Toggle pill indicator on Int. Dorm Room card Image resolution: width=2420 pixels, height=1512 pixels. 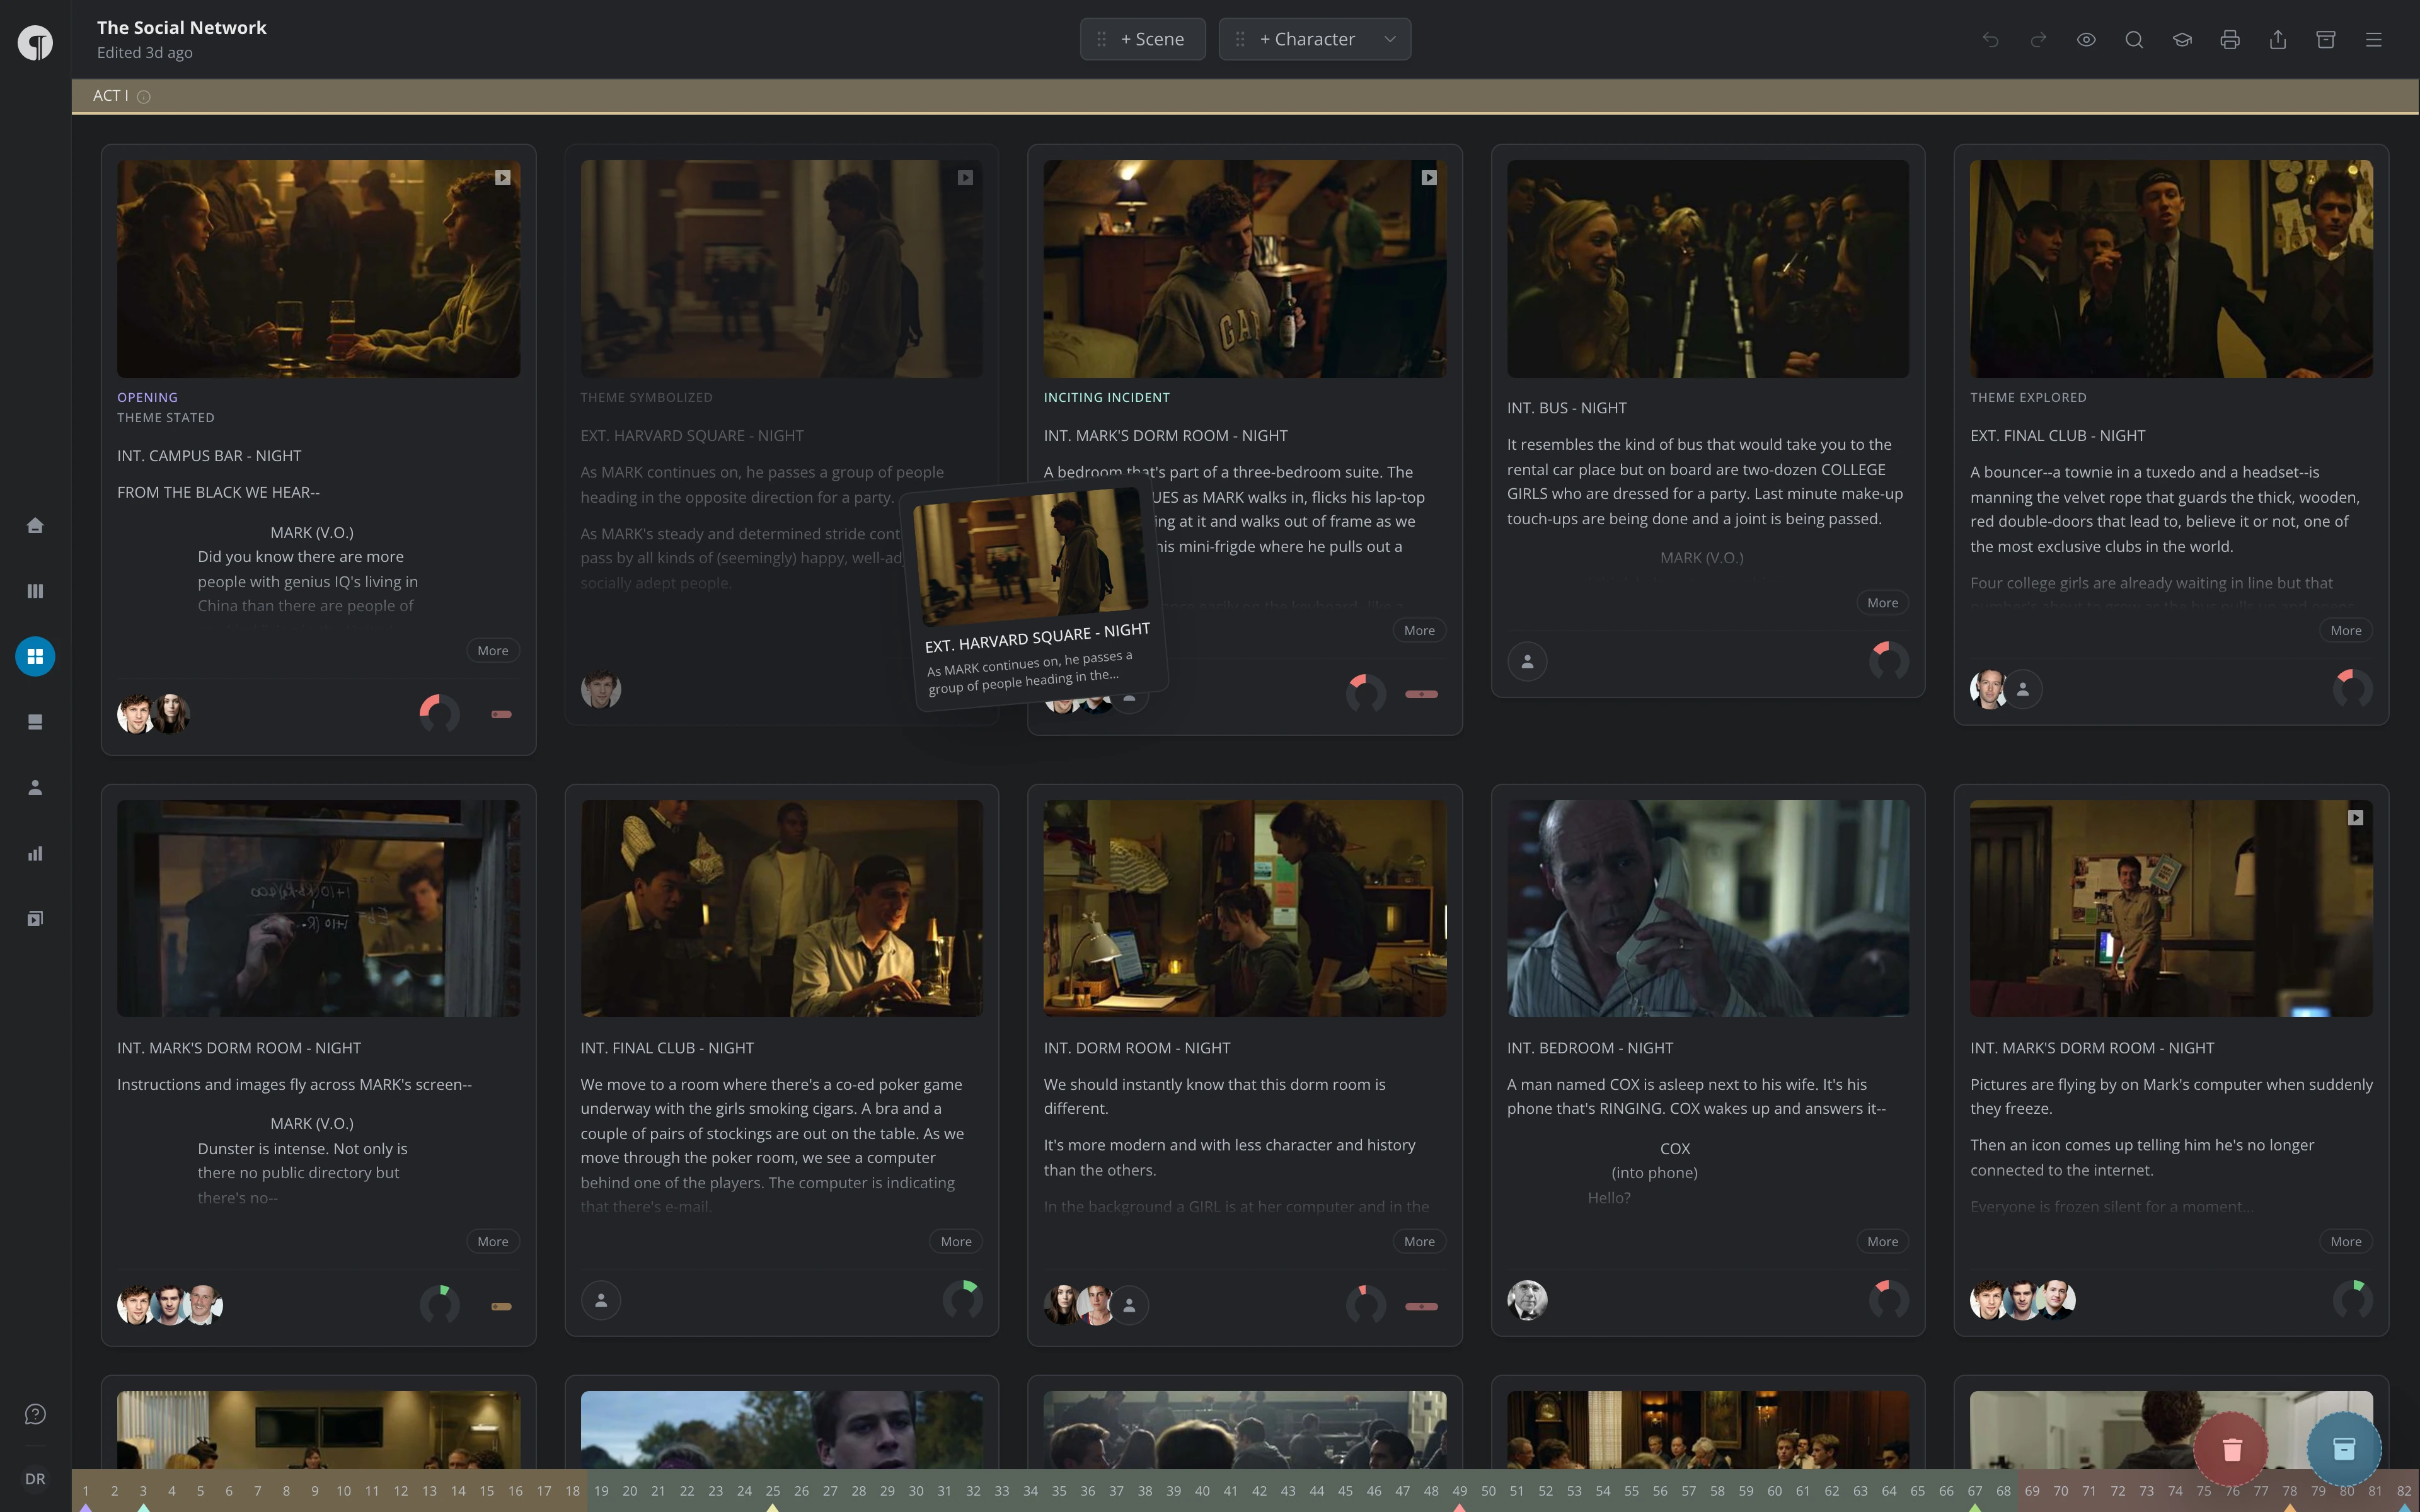(x=1421, y=1306)
